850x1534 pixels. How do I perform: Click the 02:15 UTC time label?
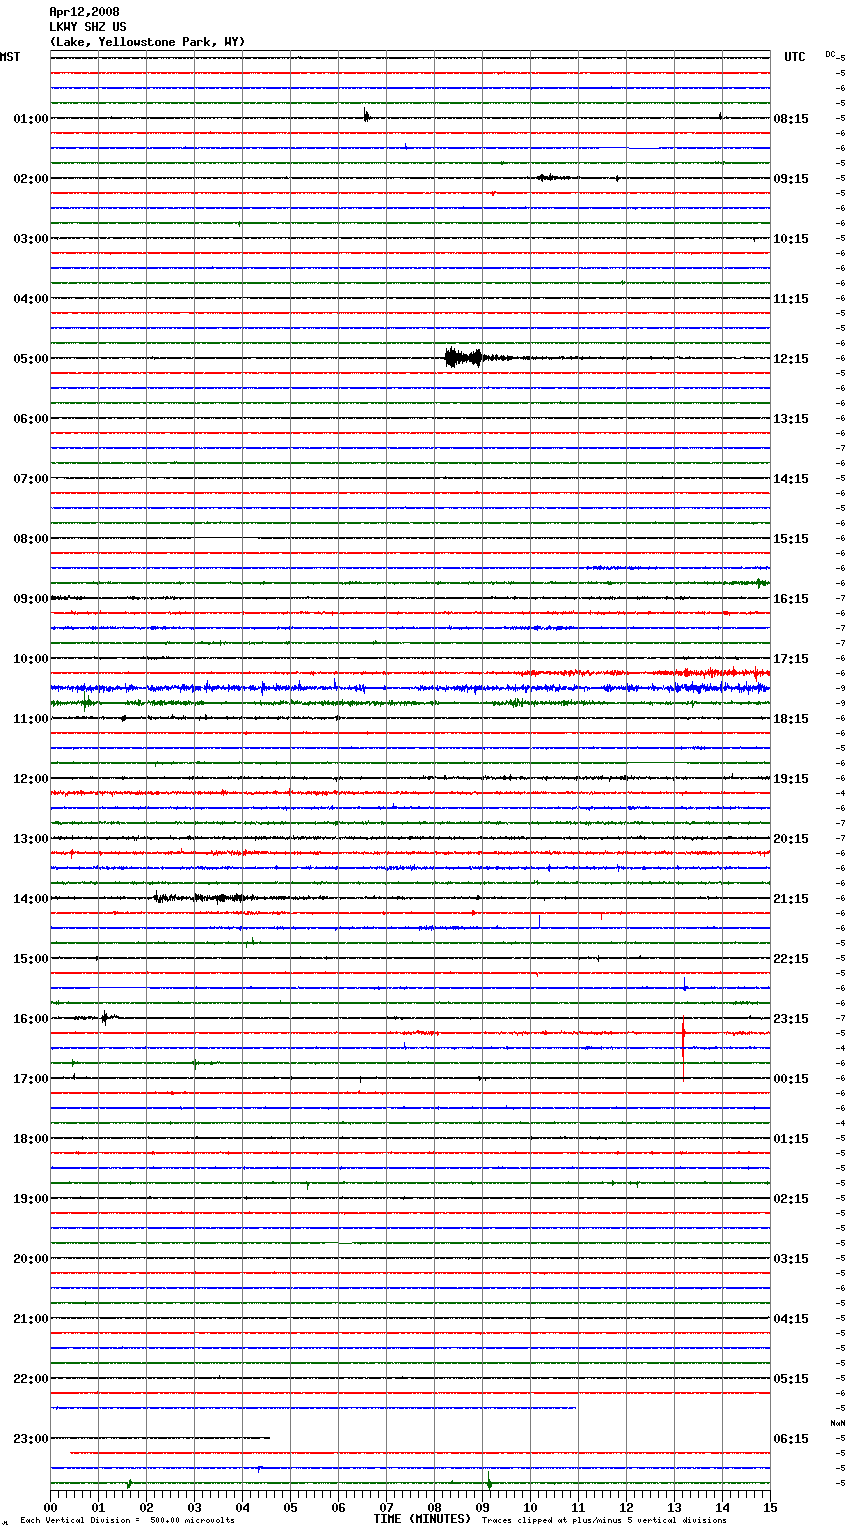pos(791,1199)
